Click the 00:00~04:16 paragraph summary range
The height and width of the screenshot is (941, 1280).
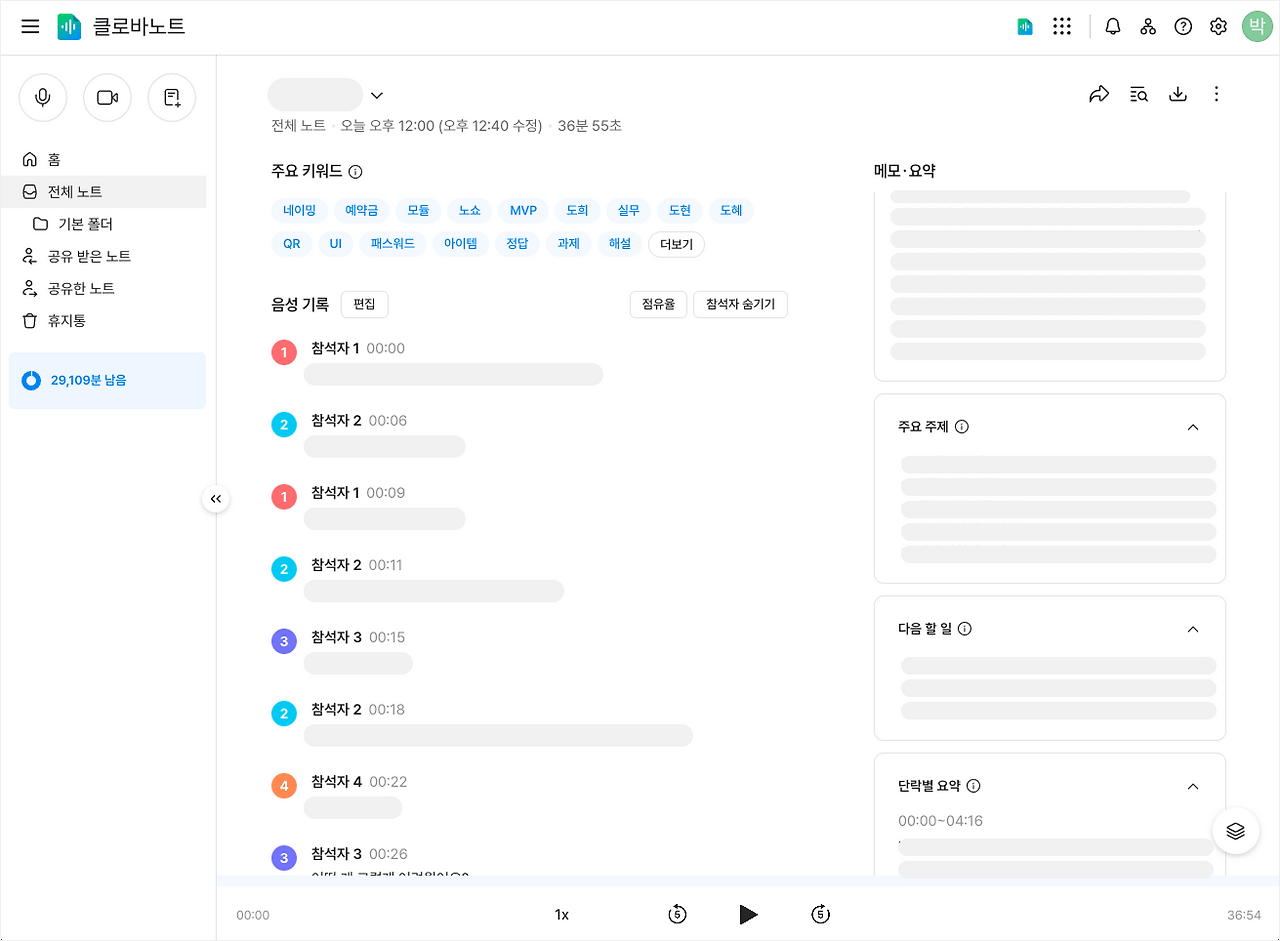(940, 821)
